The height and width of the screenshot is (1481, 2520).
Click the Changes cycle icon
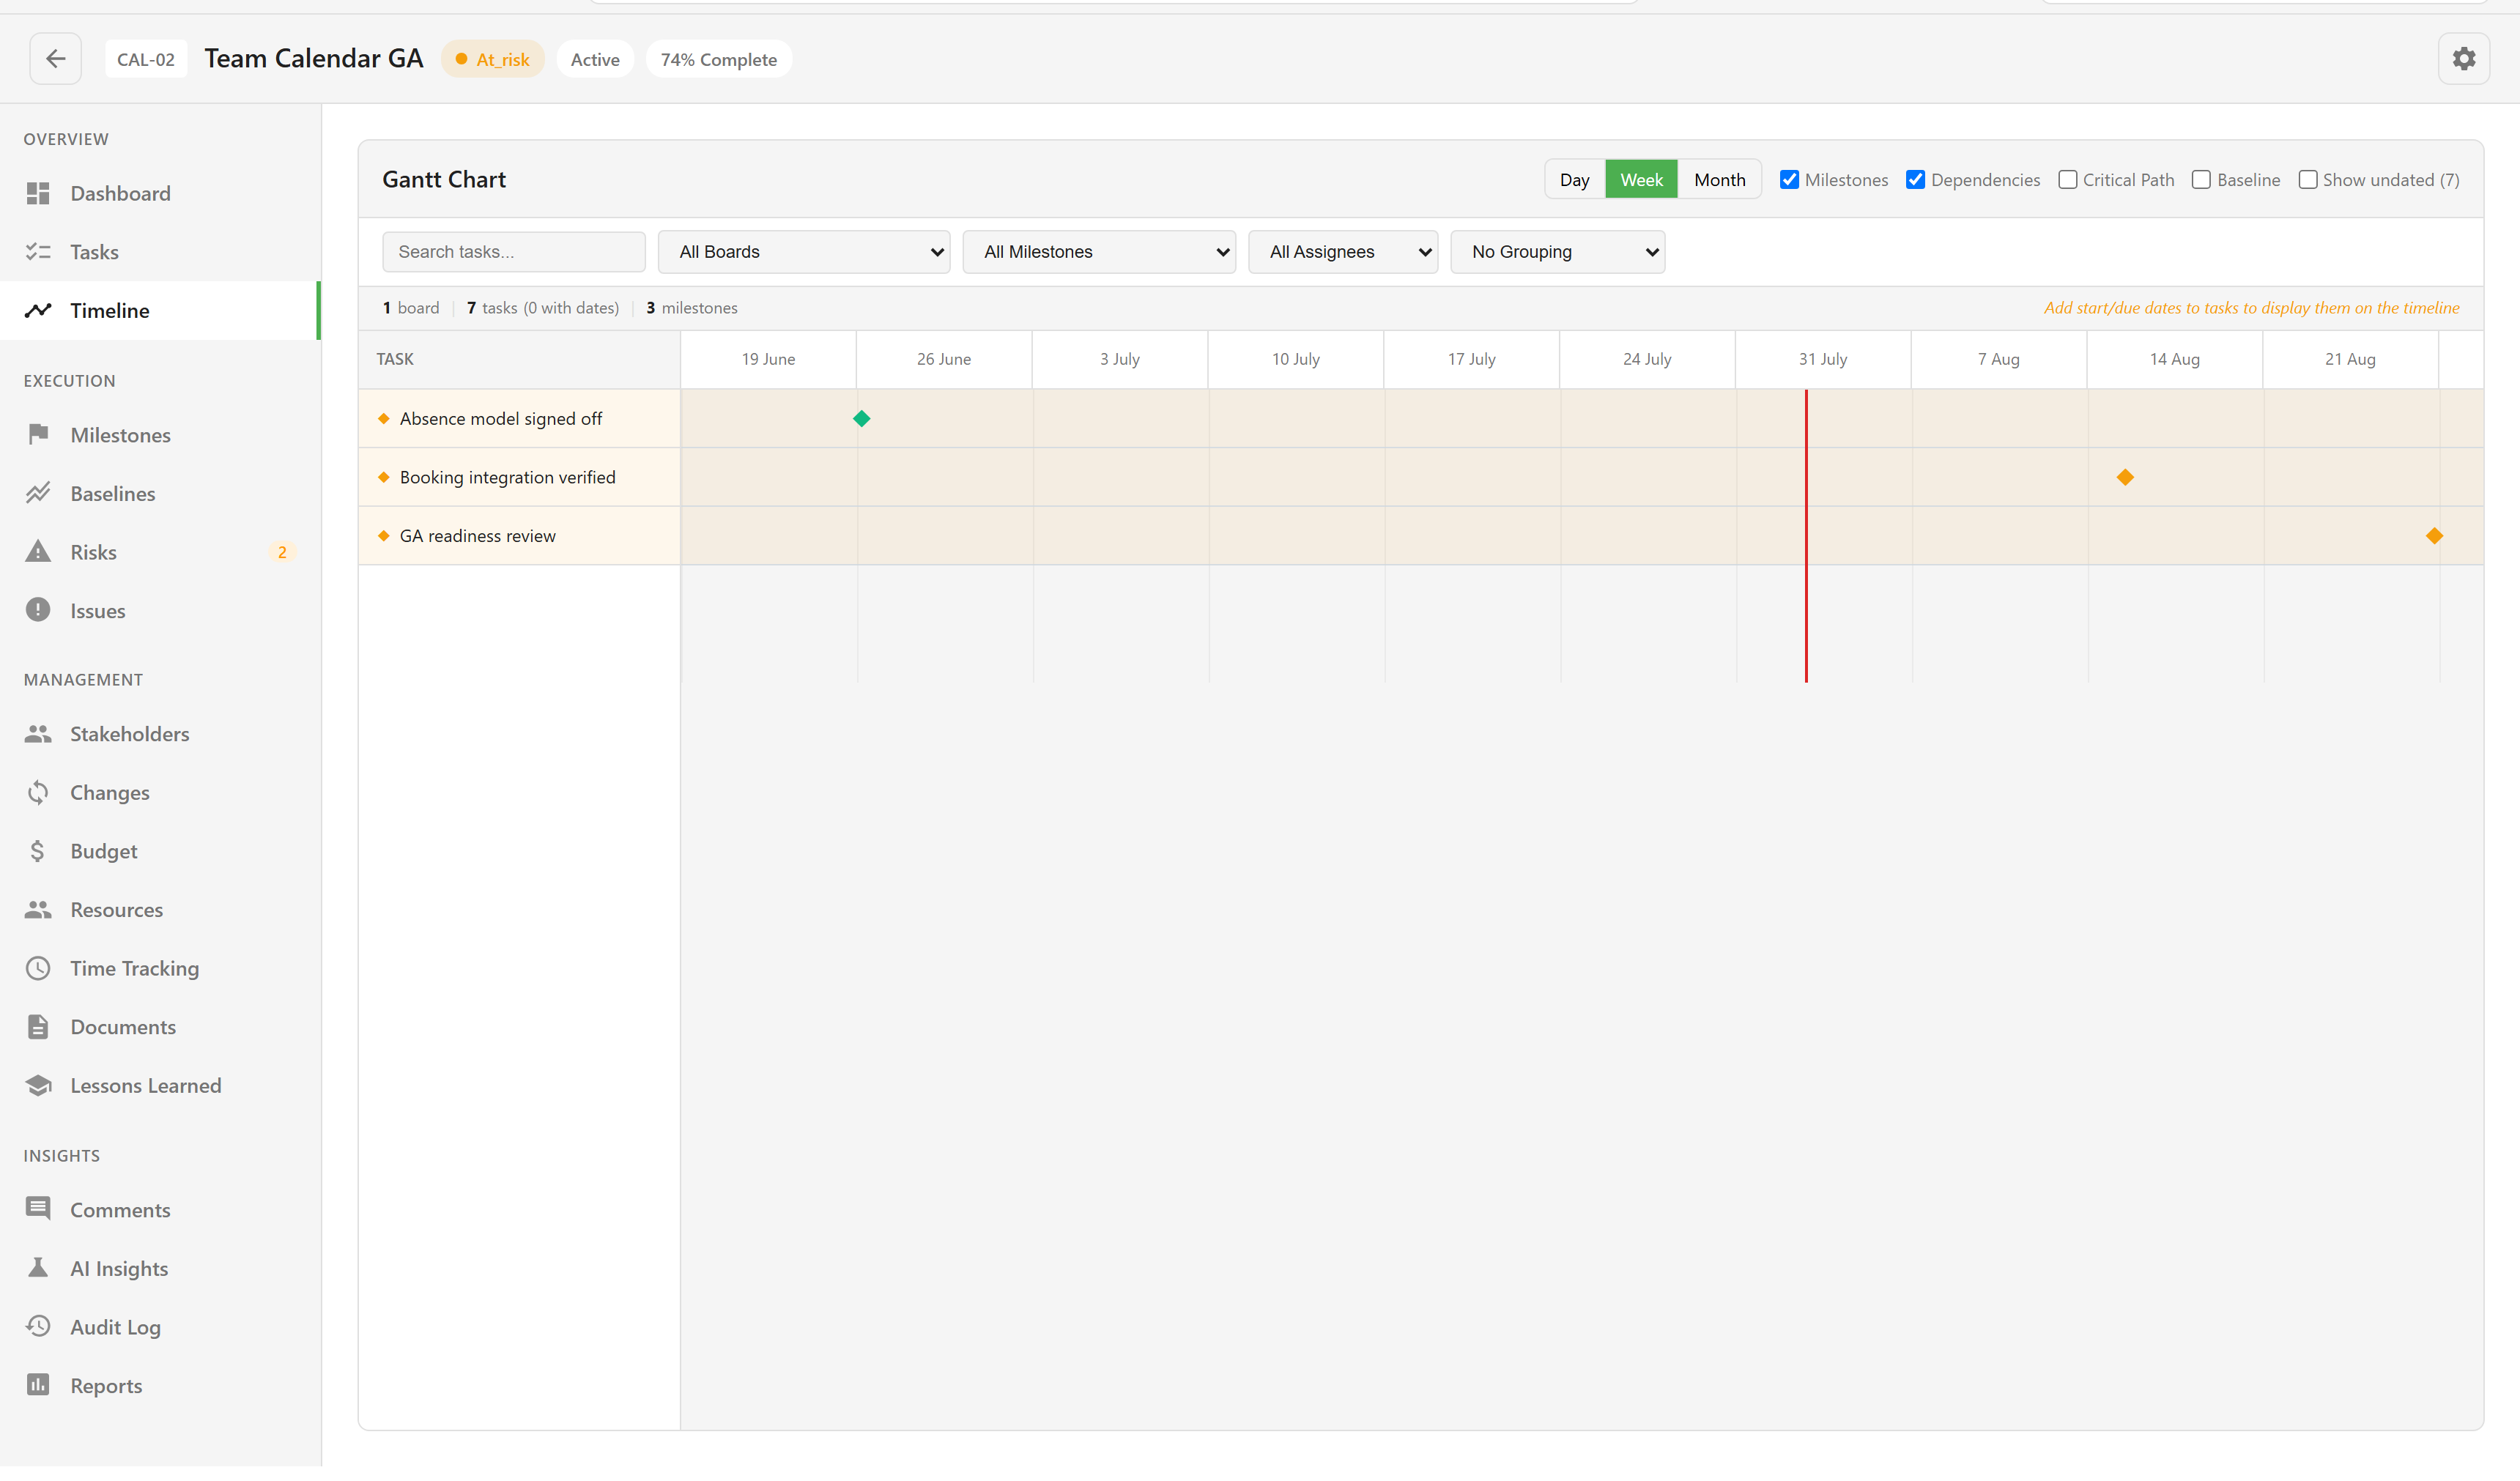(38, 793)
